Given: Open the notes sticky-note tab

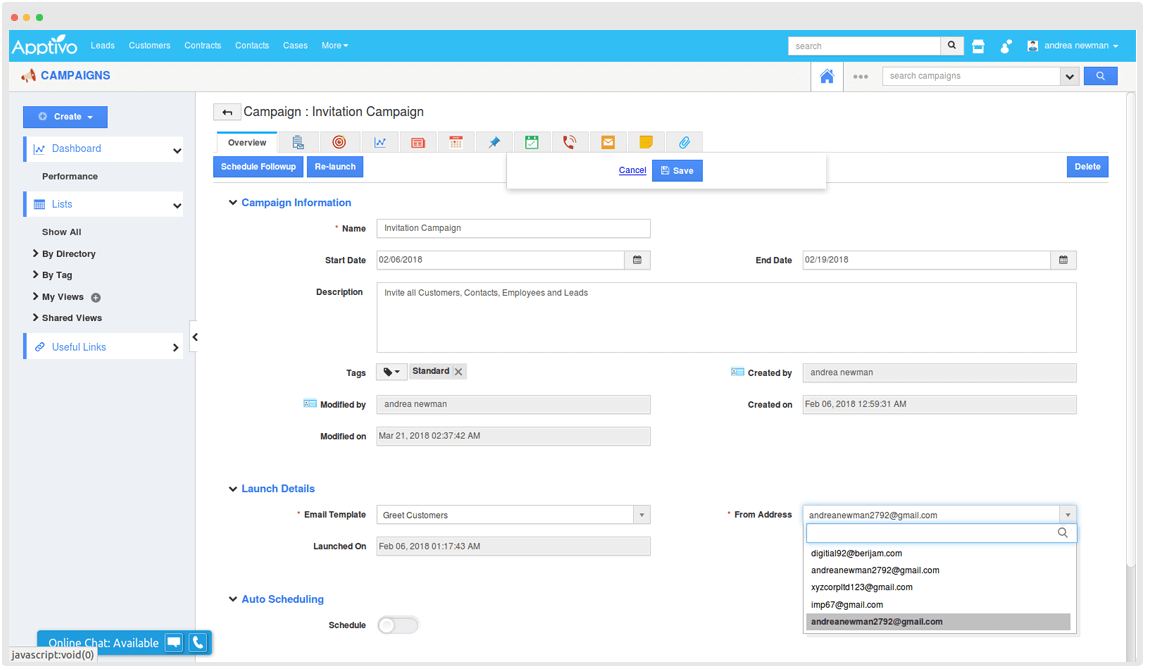Looking at the screenshot, I should point(646,143).
